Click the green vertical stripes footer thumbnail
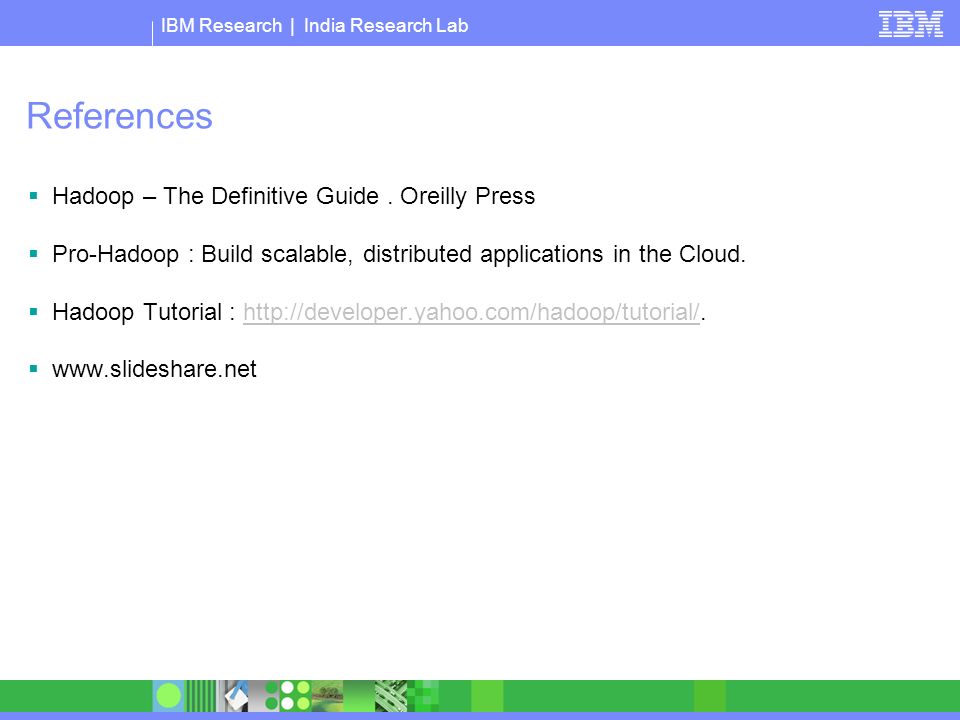960x720 pixels. coord(201,696)
